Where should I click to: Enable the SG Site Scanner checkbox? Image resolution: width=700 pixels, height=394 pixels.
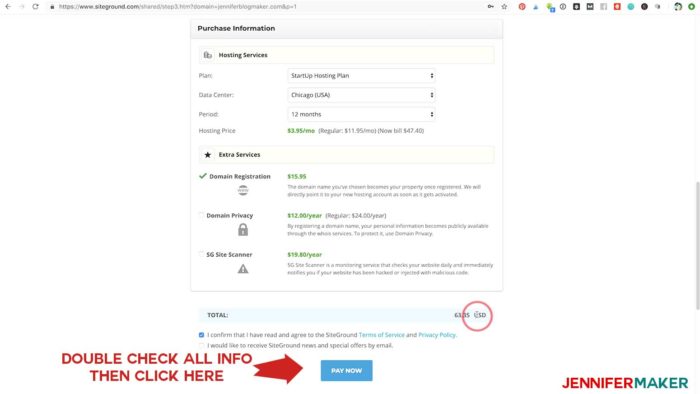(x=201, y=254)
